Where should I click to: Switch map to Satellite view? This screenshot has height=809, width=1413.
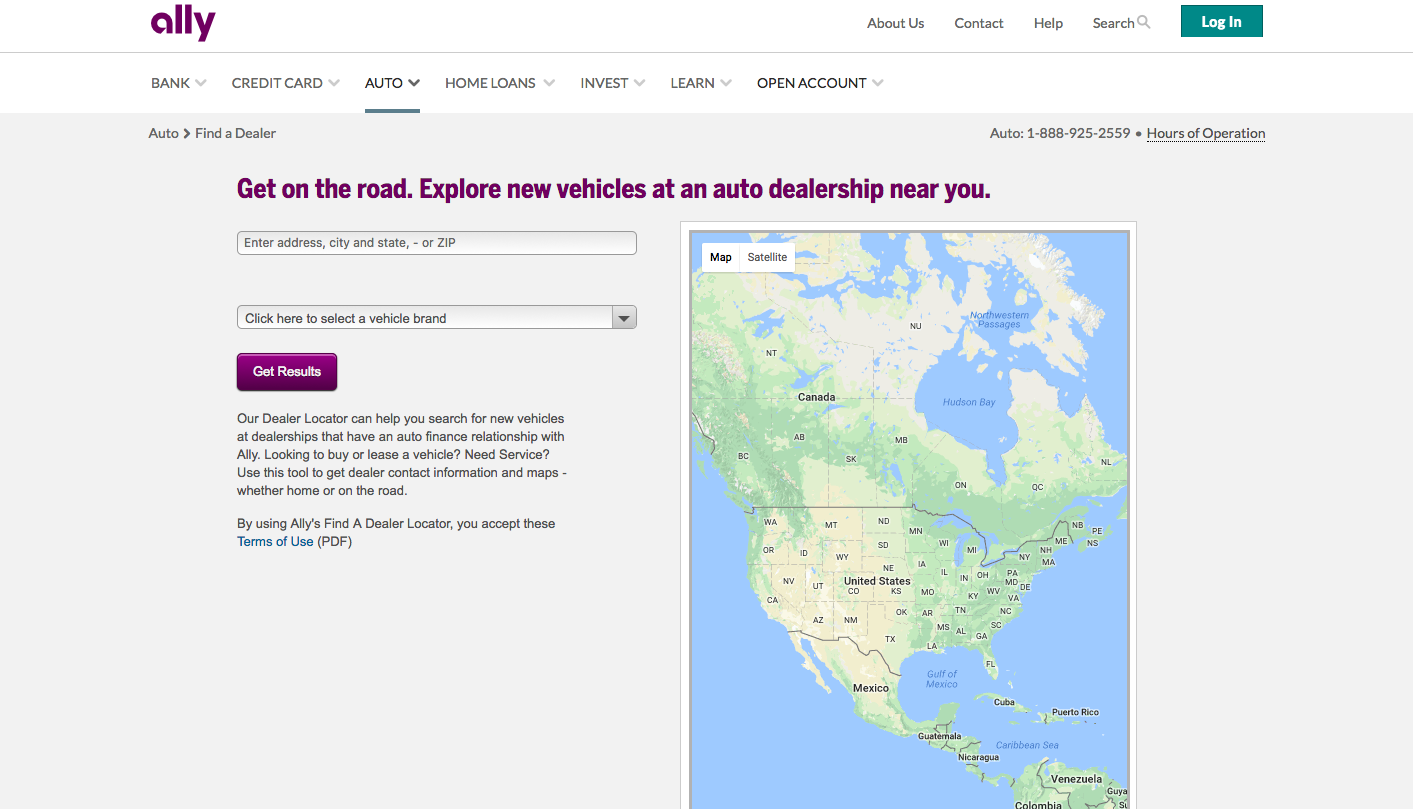[x=767, y=257]
